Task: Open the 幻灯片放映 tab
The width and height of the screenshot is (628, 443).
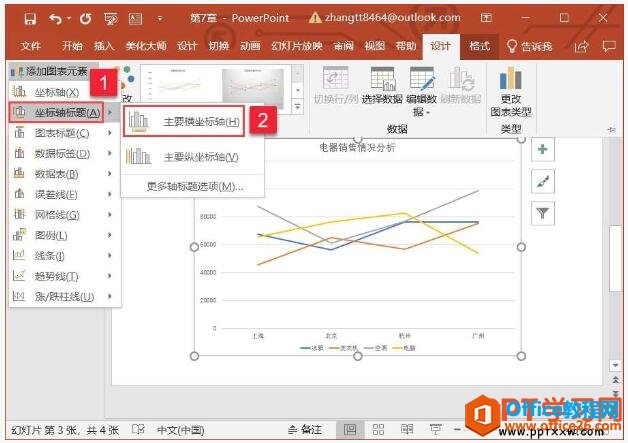Action: (x=297, y=46)
